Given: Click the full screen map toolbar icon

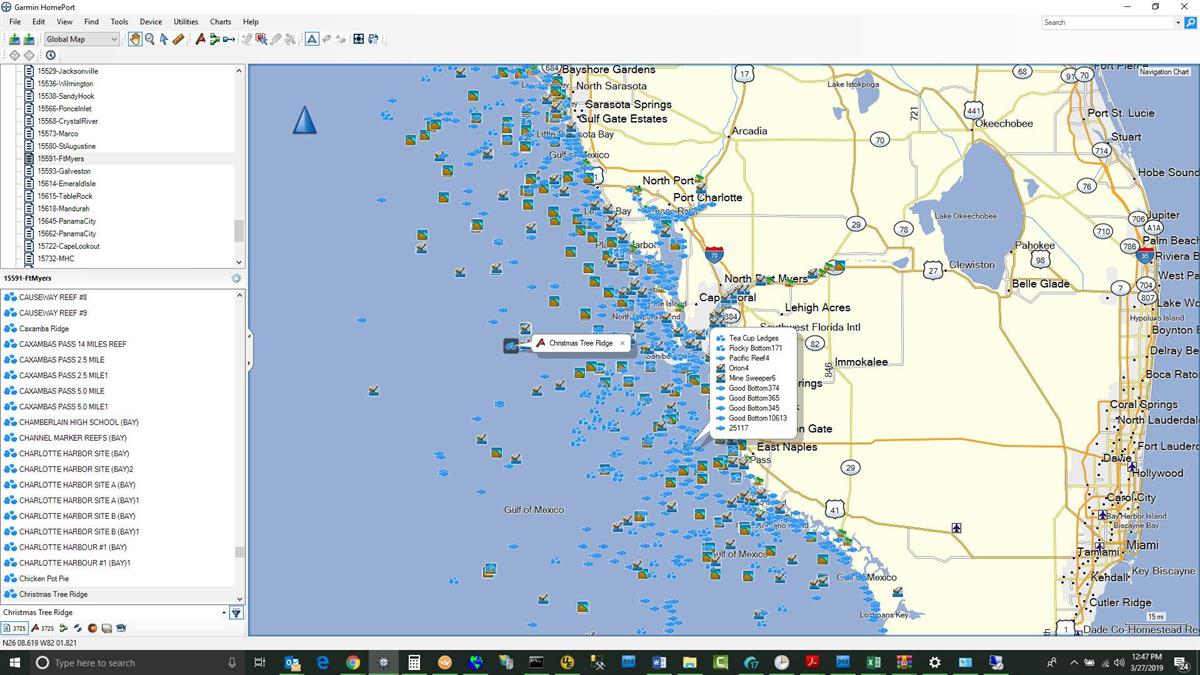Looking at the screenshot, I should pos(358,39).
